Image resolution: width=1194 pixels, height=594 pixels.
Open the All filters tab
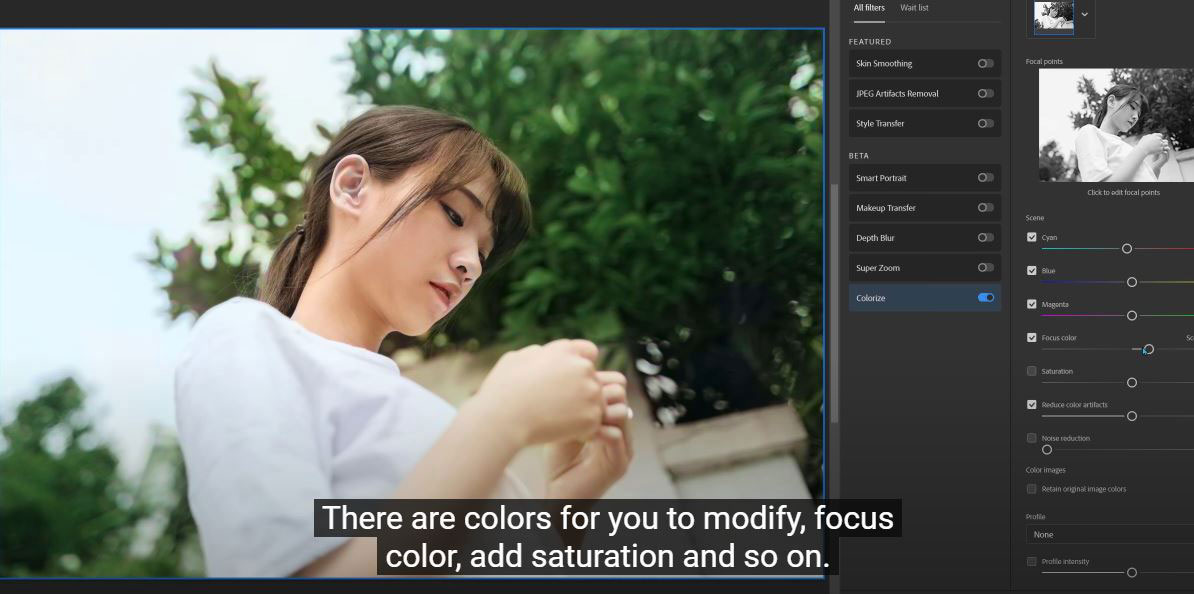coord(869,8)
